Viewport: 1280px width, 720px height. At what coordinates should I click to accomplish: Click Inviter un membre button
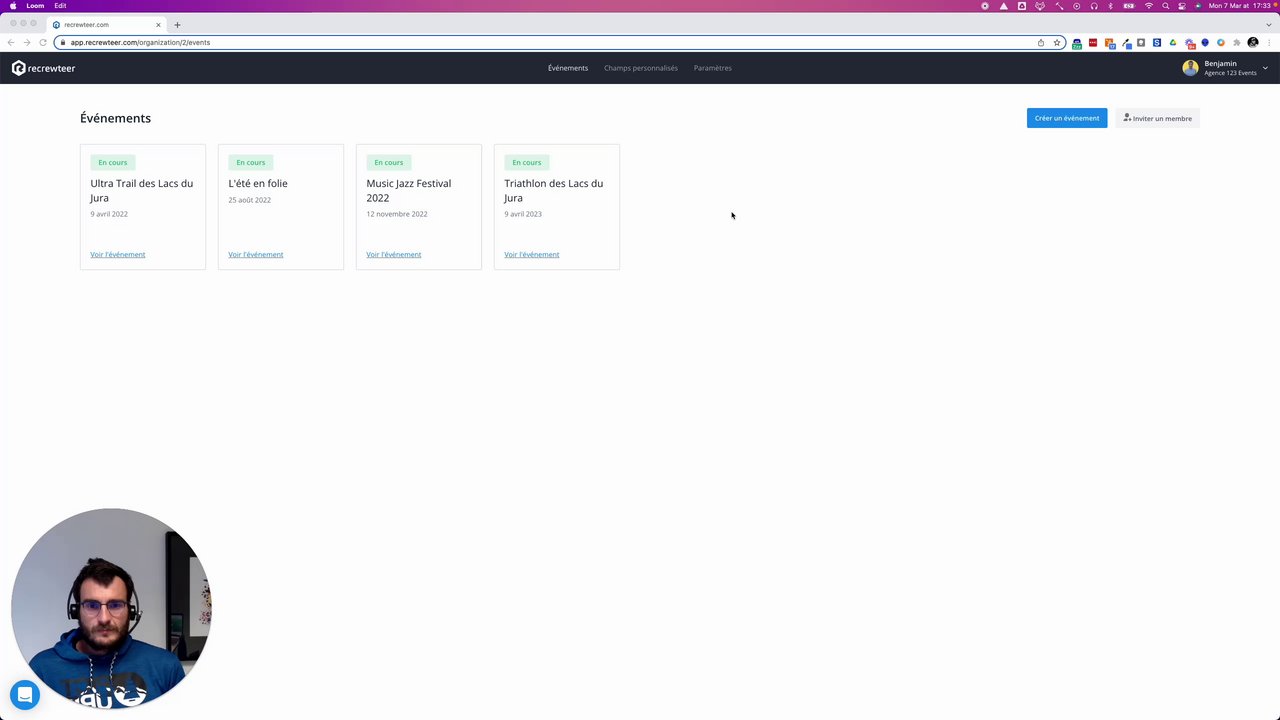coord(1157,118)
